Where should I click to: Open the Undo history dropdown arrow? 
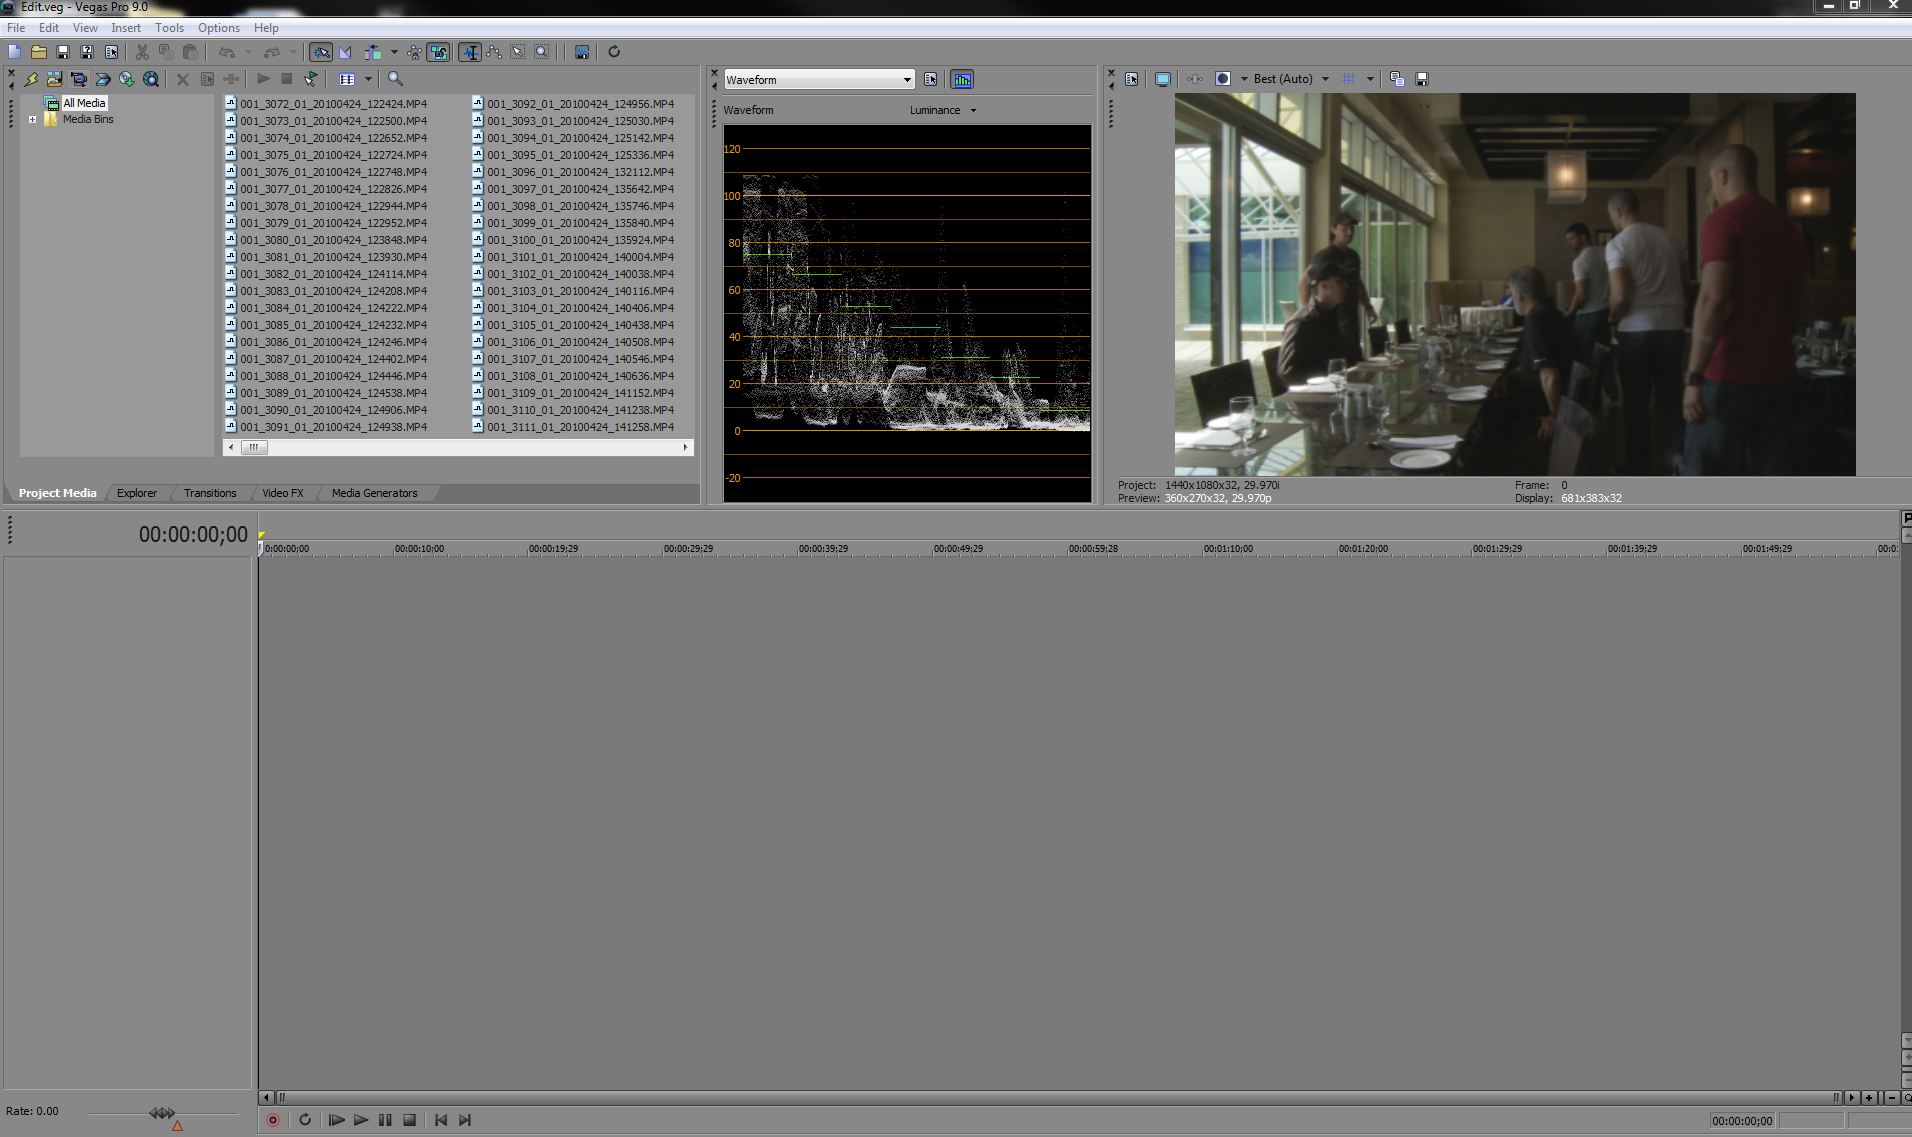tap(248, 52)
